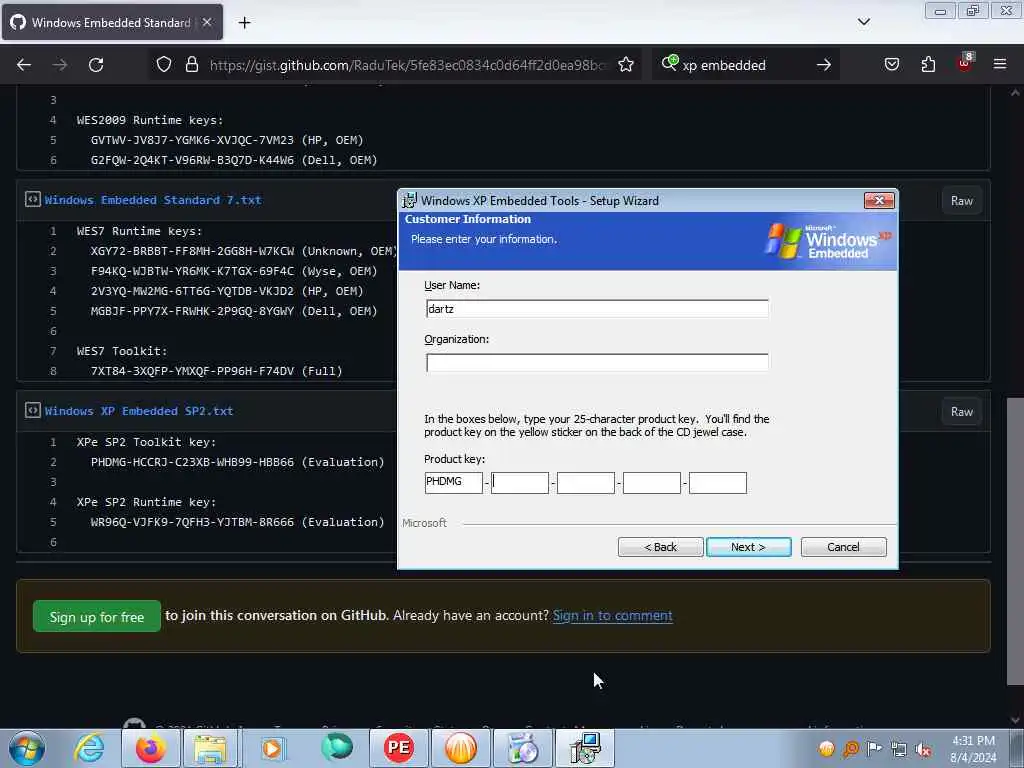The image size is (1024, 768).
Task: Reload the page in Firefox
Action: [96, 65]
